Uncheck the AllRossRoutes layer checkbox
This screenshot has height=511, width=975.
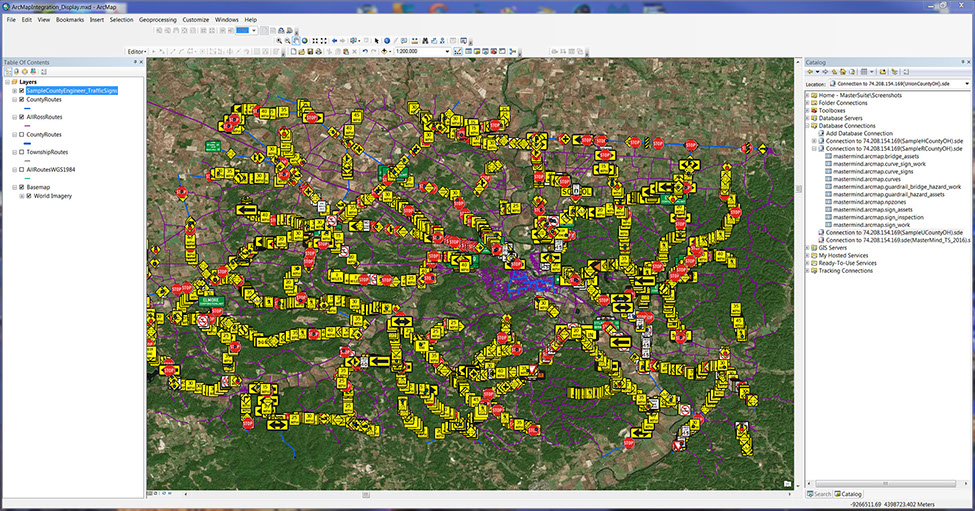click(x=22, y=116)
